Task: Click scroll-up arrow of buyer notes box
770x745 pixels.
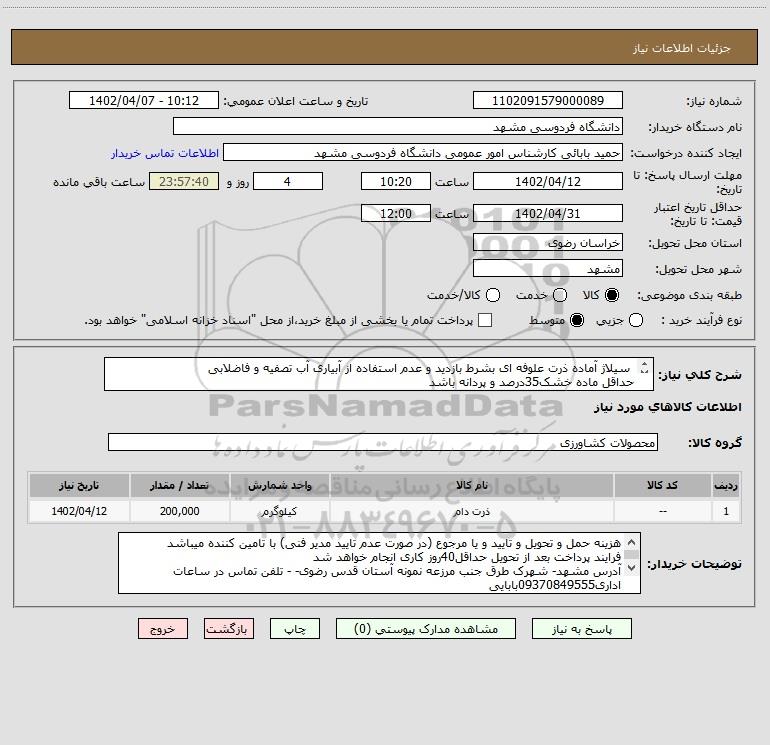Action: (632, 543)
